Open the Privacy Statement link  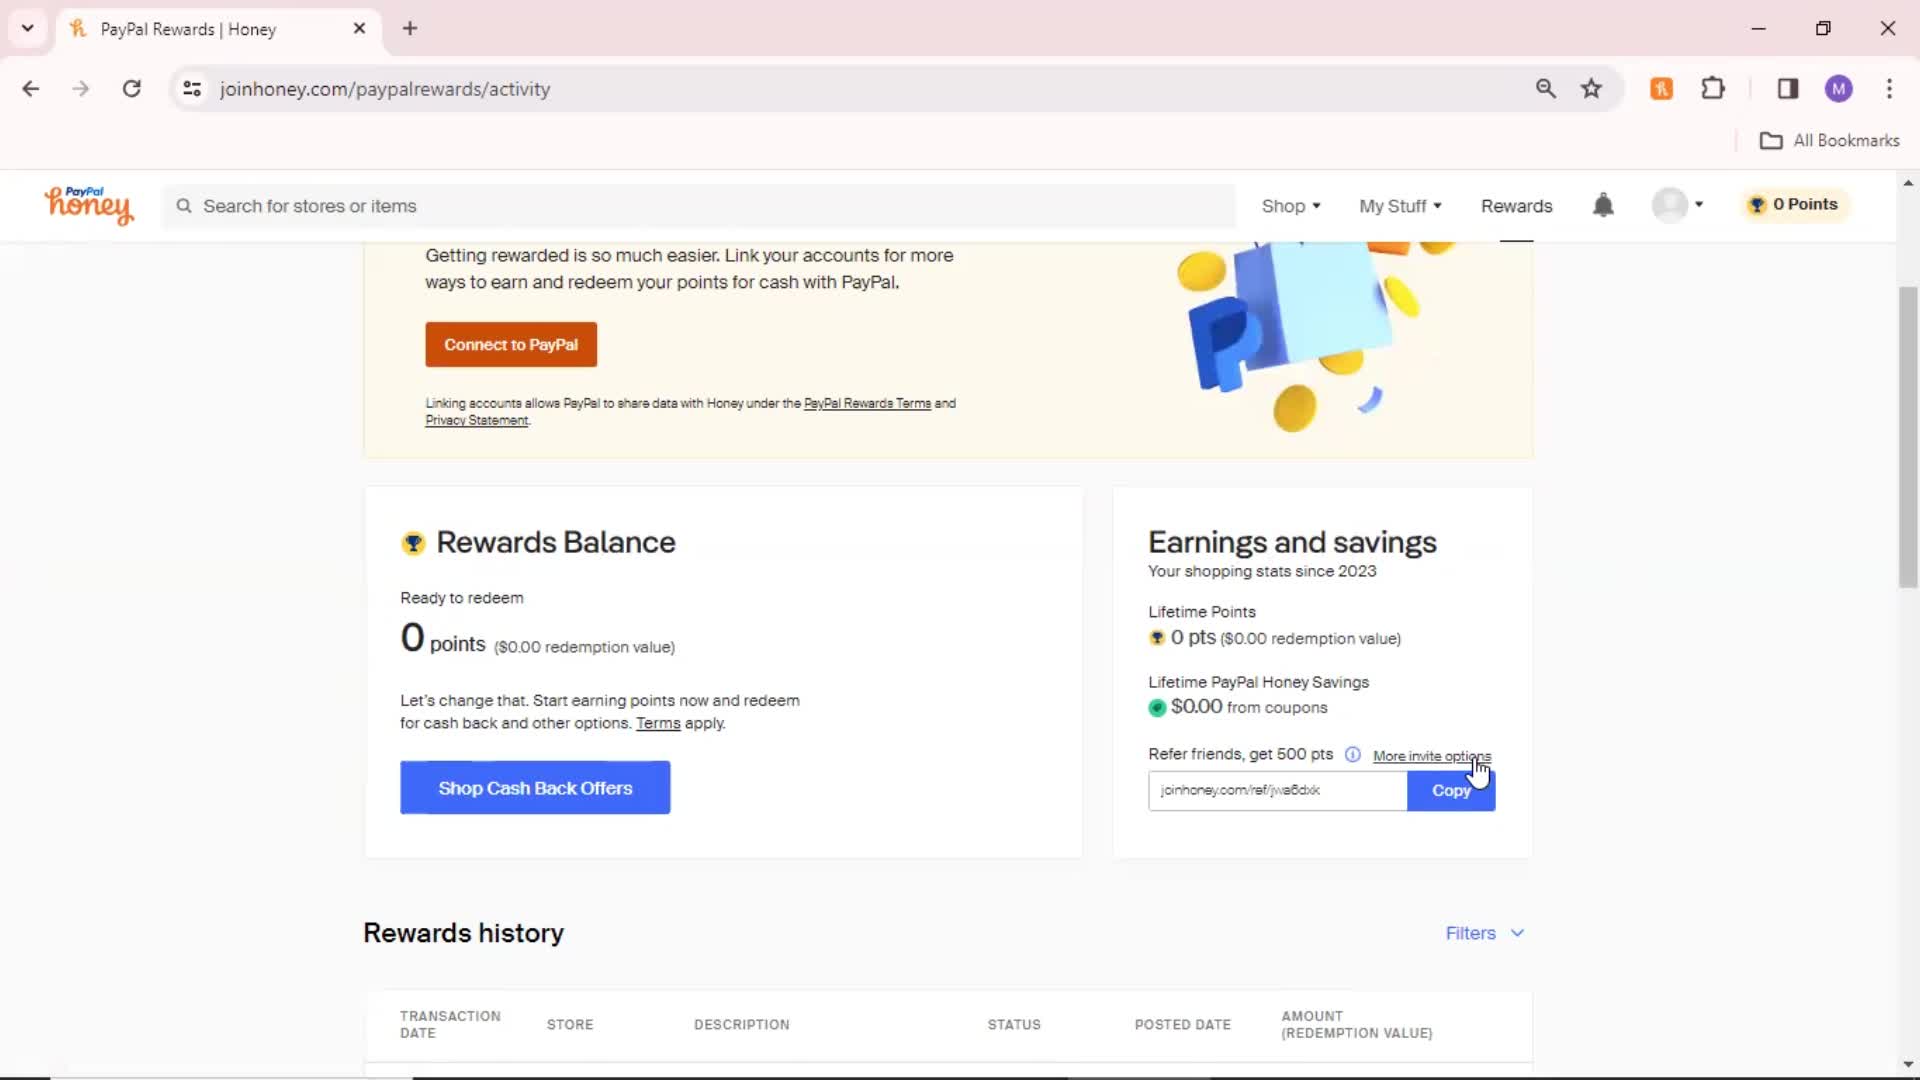click(477, 420)
